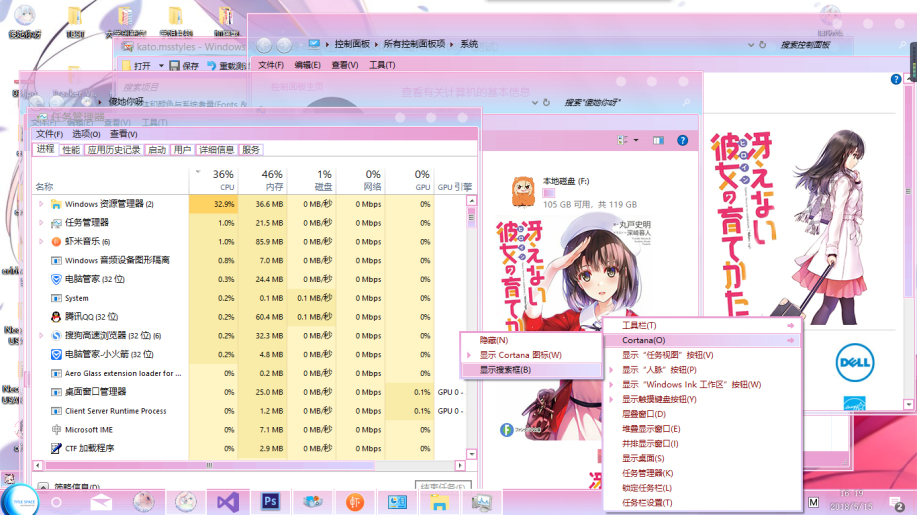Image resolution: width=917 pixels, height=515 pixels.
Task: Expand the 虾米音乐 (6) process group
Action: (41, 241)
